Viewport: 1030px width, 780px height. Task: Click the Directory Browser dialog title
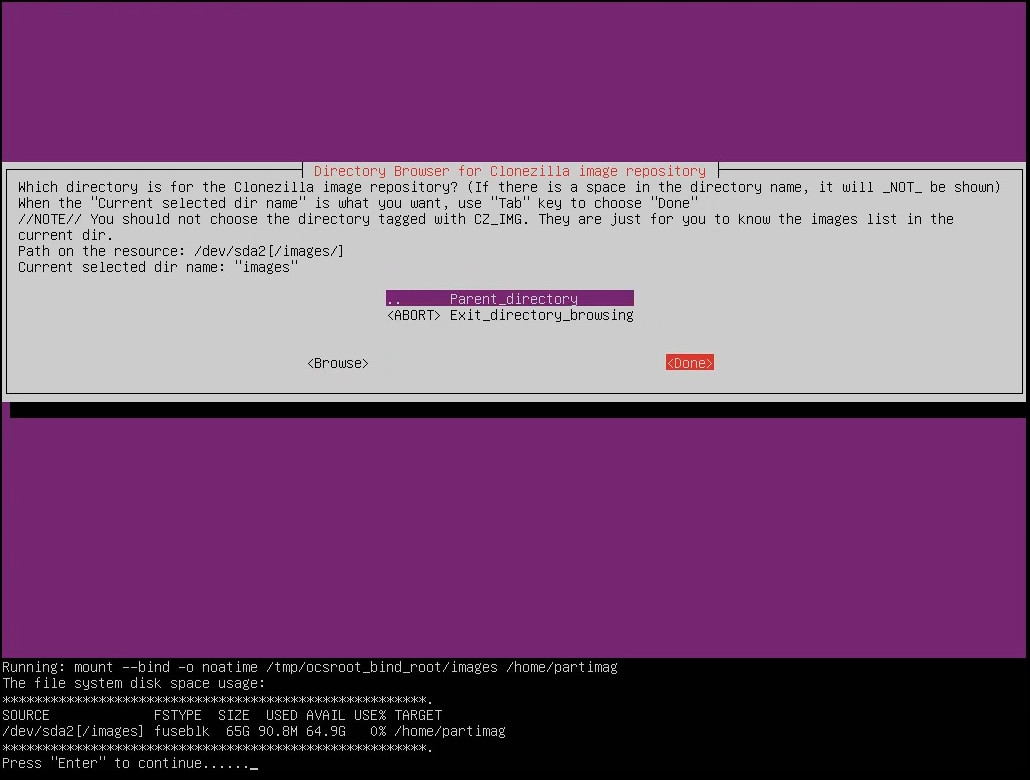point(509,171)
